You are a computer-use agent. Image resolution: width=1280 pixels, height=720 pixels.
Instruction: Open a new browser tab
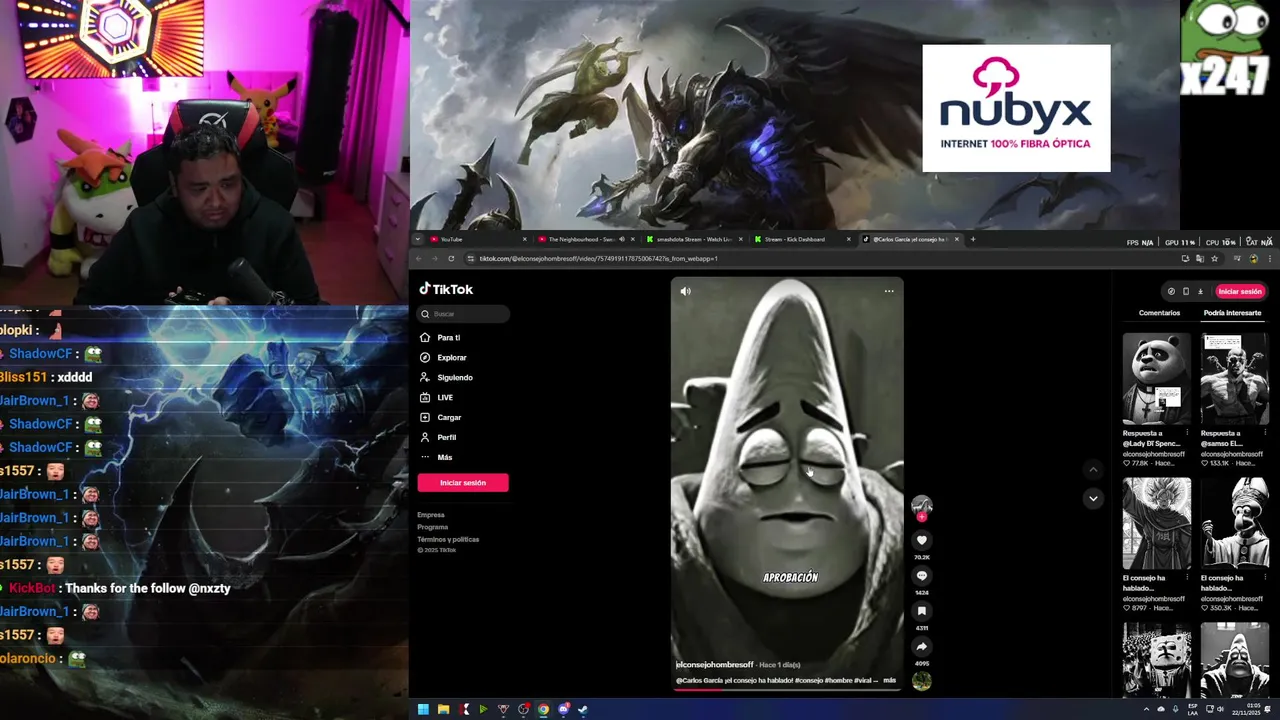tap(972, 240)
